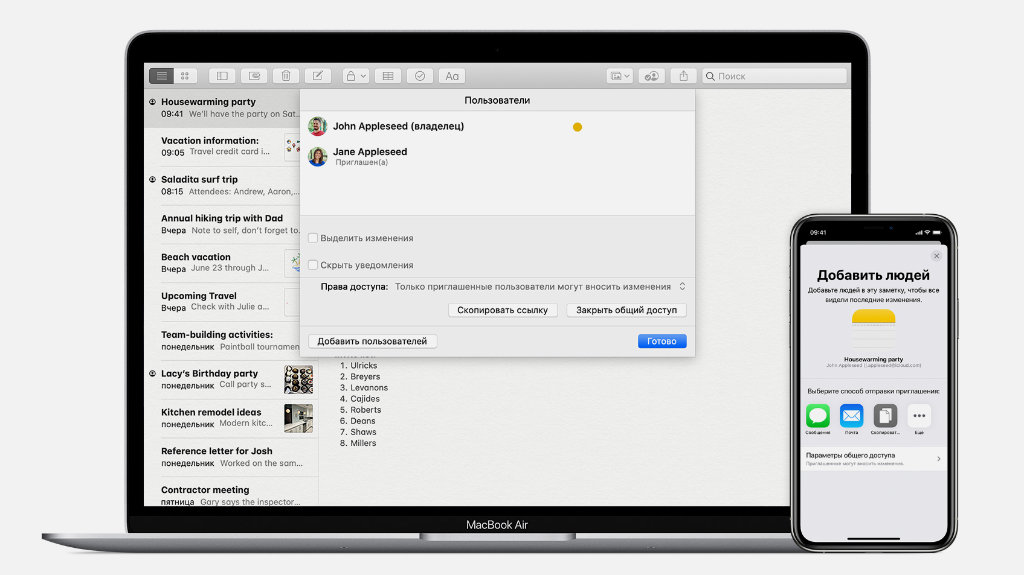Click shared icon beside Lacy's Birthday party

[152, 374]
